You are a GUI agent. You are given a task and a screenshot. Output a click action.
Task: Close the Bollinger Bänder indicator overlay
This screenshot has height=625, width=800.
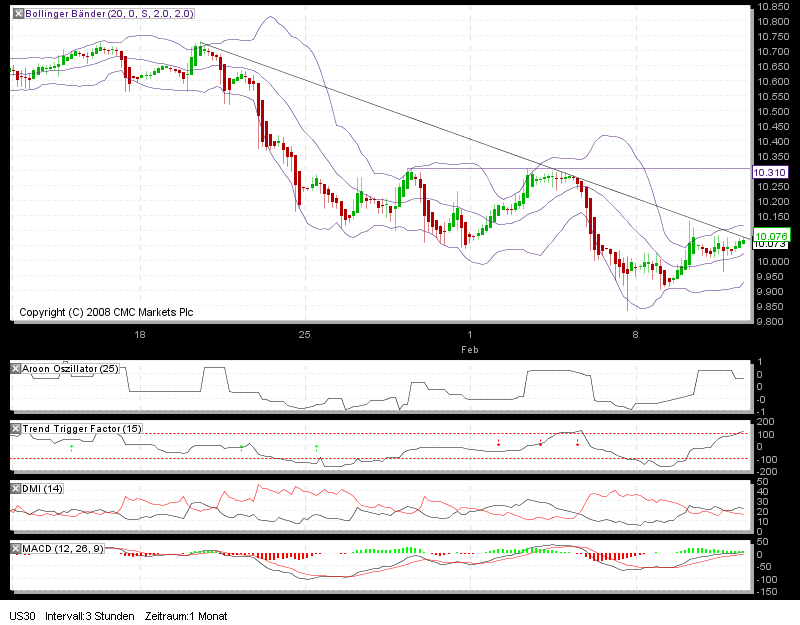coord(18,14)
